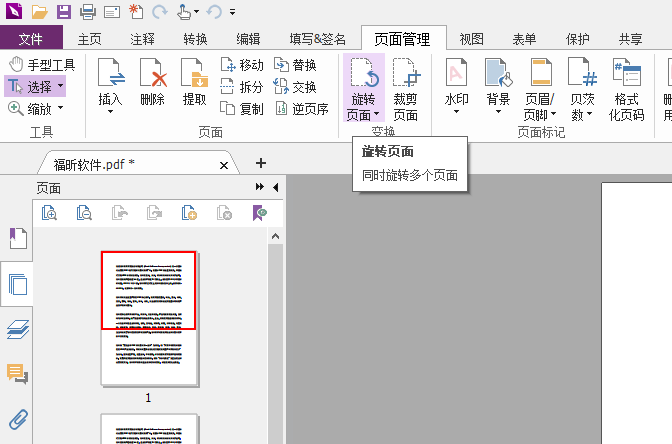Expand the 选择 (Select) tool dropdown arrow

(60, 87)
